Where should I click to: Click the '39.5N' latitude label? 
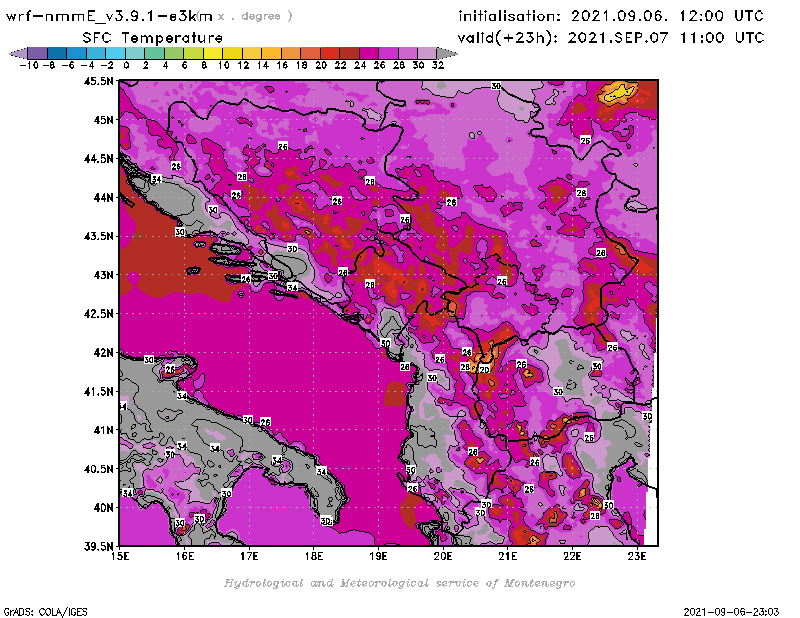click(x=99, y=547)
